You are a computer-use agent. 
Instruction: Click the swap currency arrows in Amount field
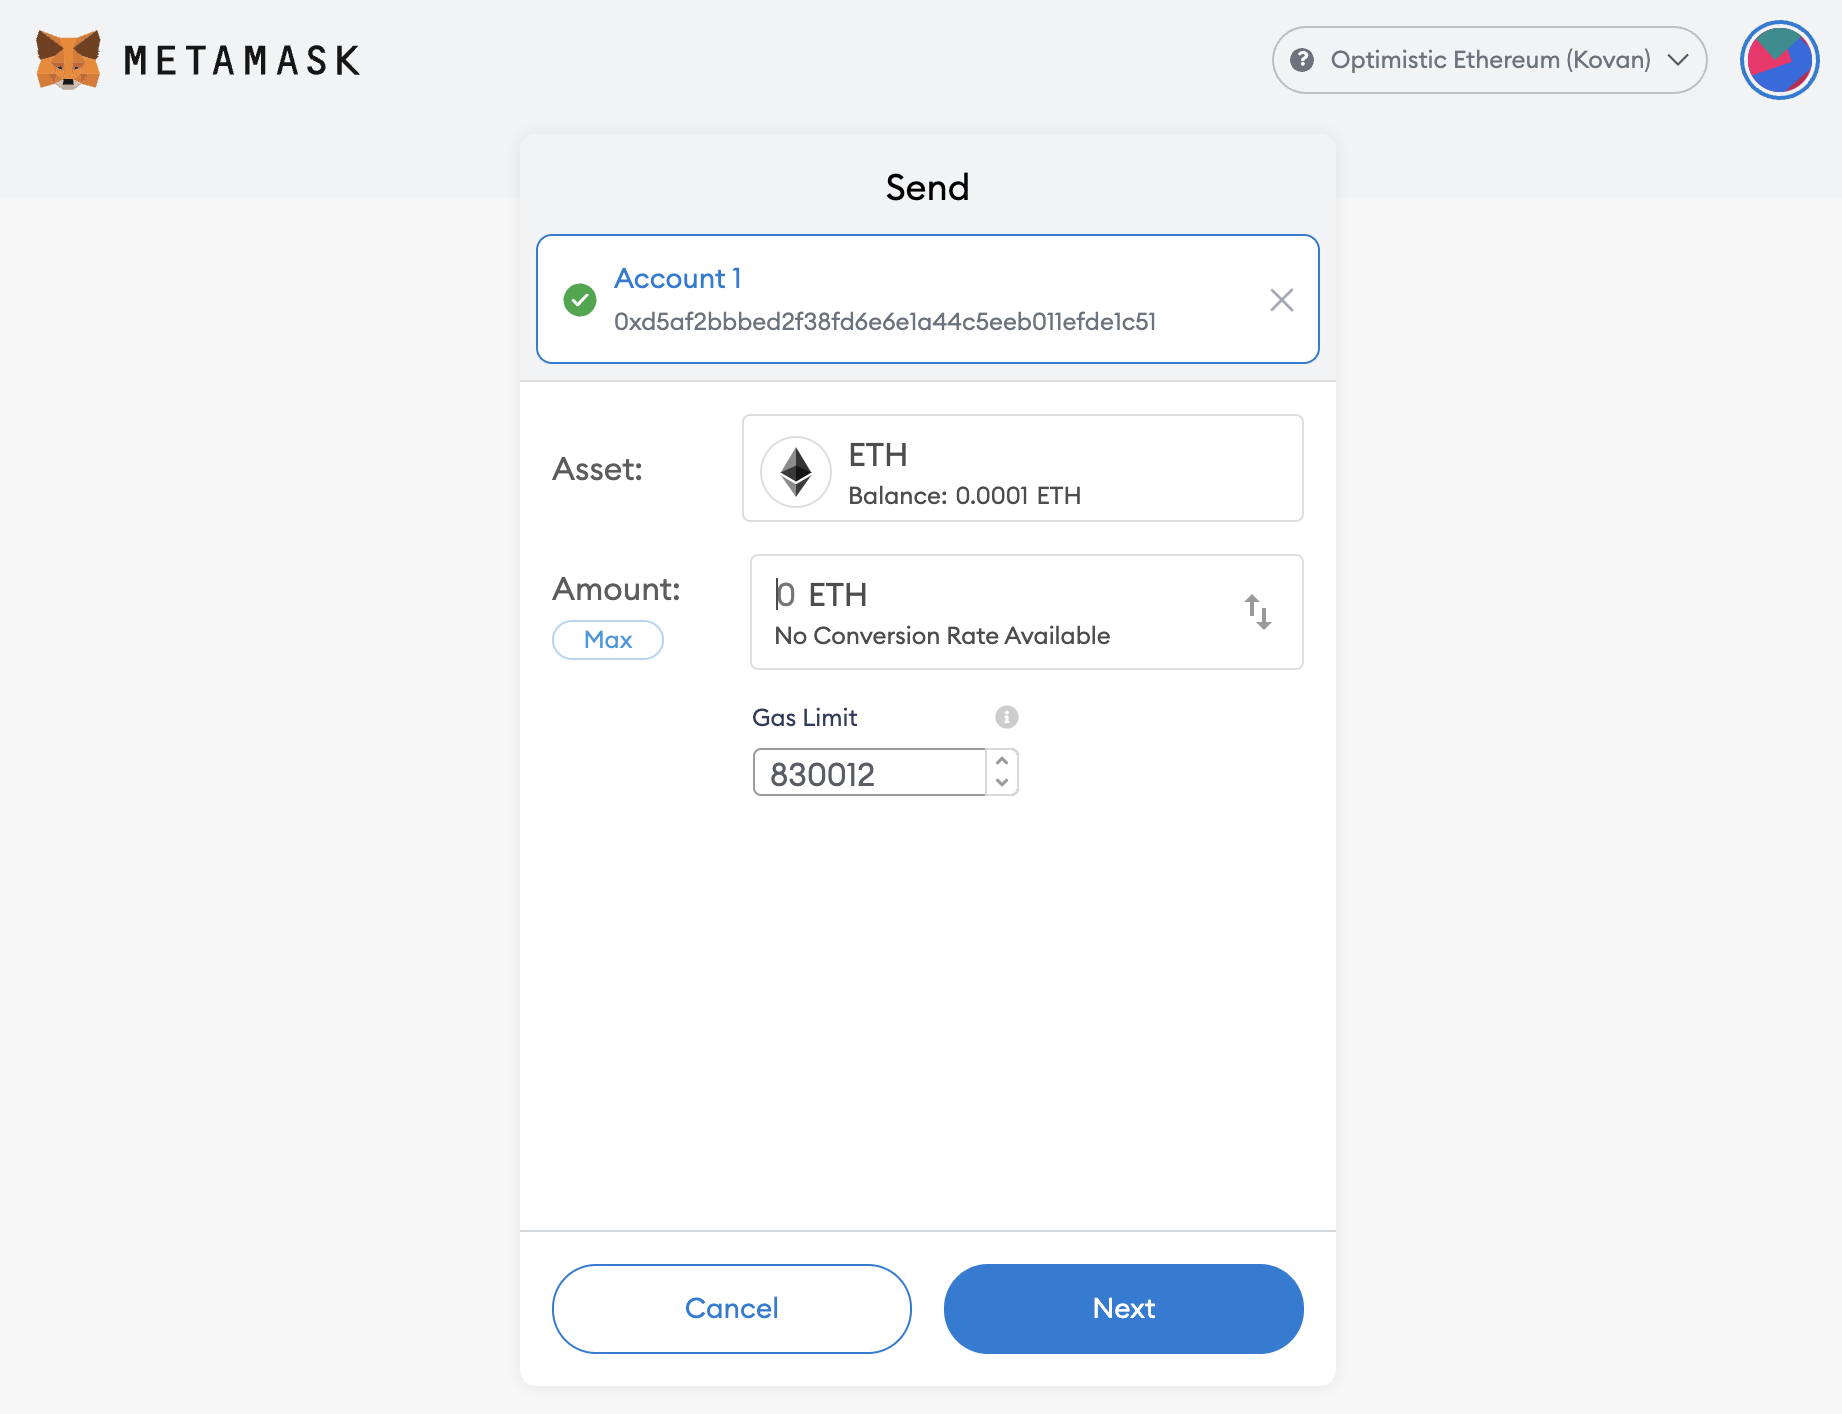click(1257, 612)
